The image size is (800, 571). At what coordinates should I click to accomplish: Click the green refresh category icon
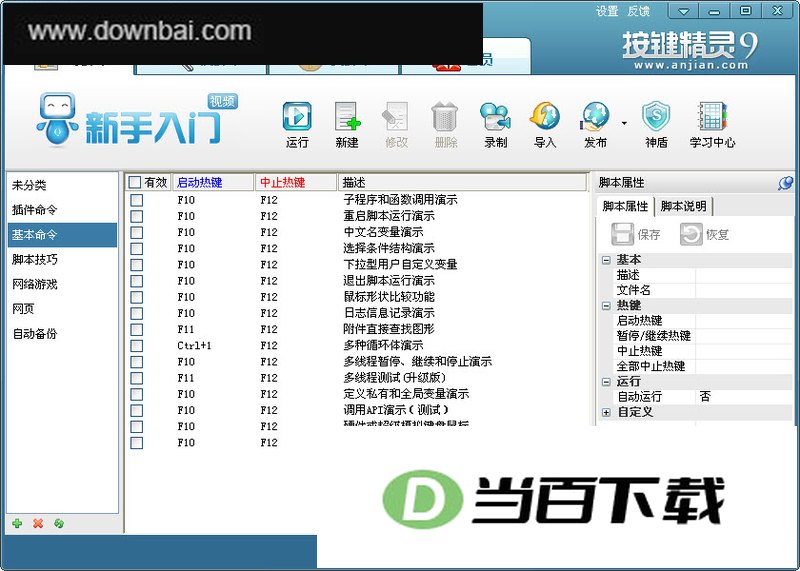tap(59, 523)
